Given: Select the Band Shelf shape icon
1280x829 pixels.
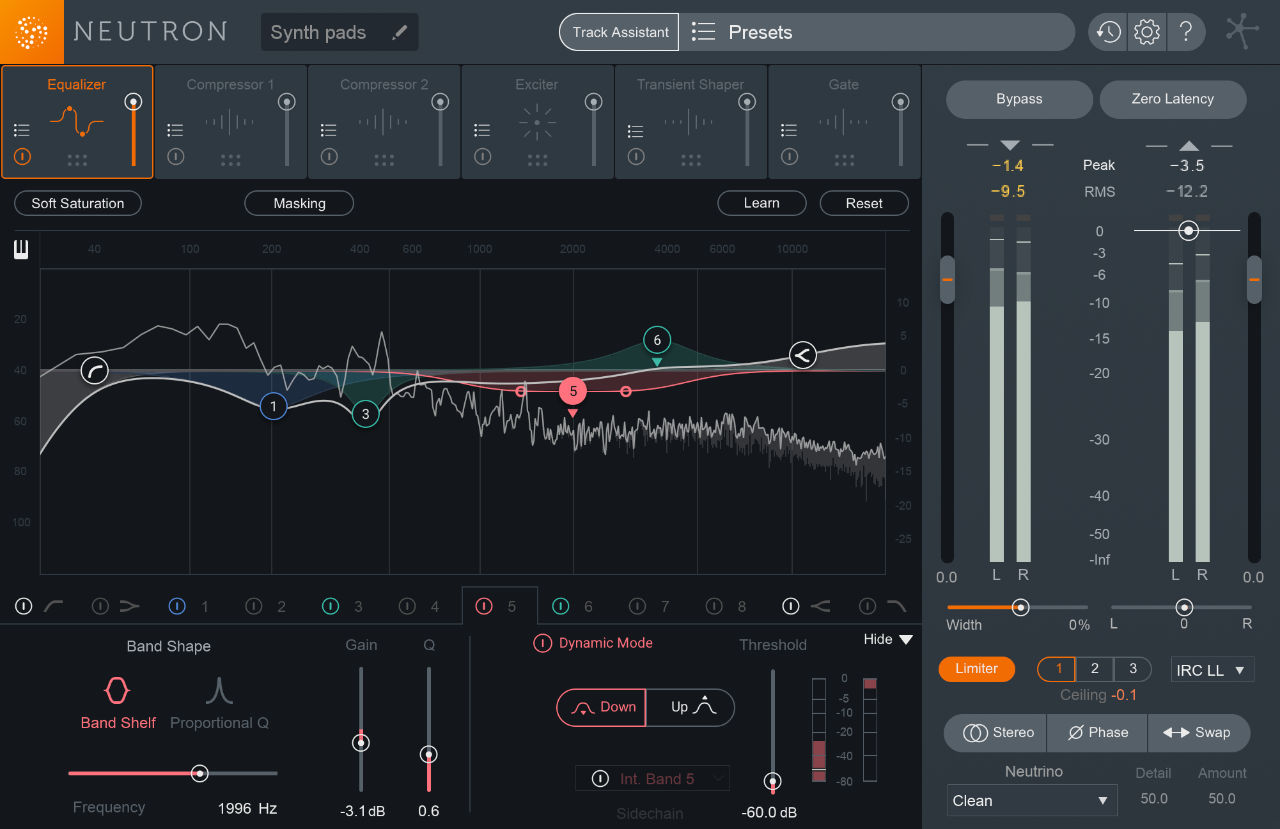Looking at the screenshot, I should (117, 690).
